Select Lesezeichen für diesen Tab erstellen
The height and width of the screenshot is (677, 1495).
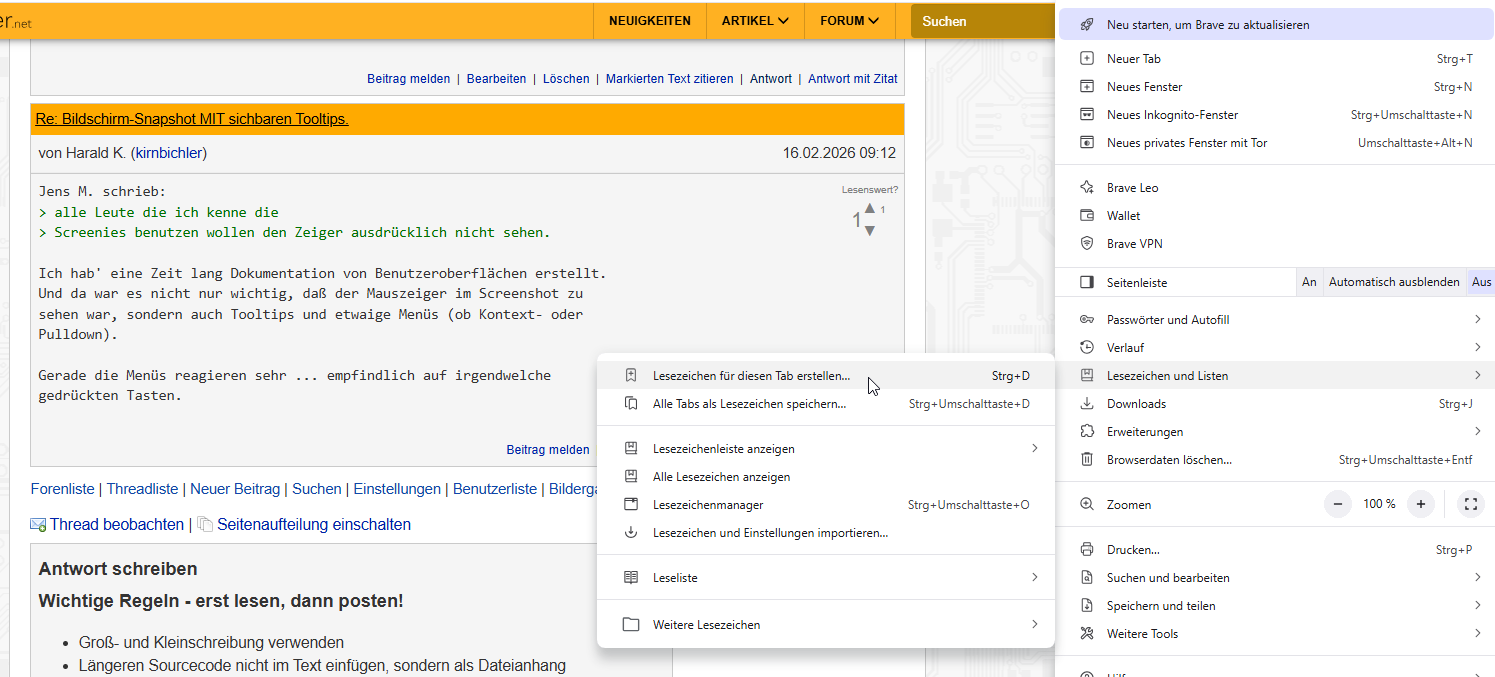click(750, 376)
